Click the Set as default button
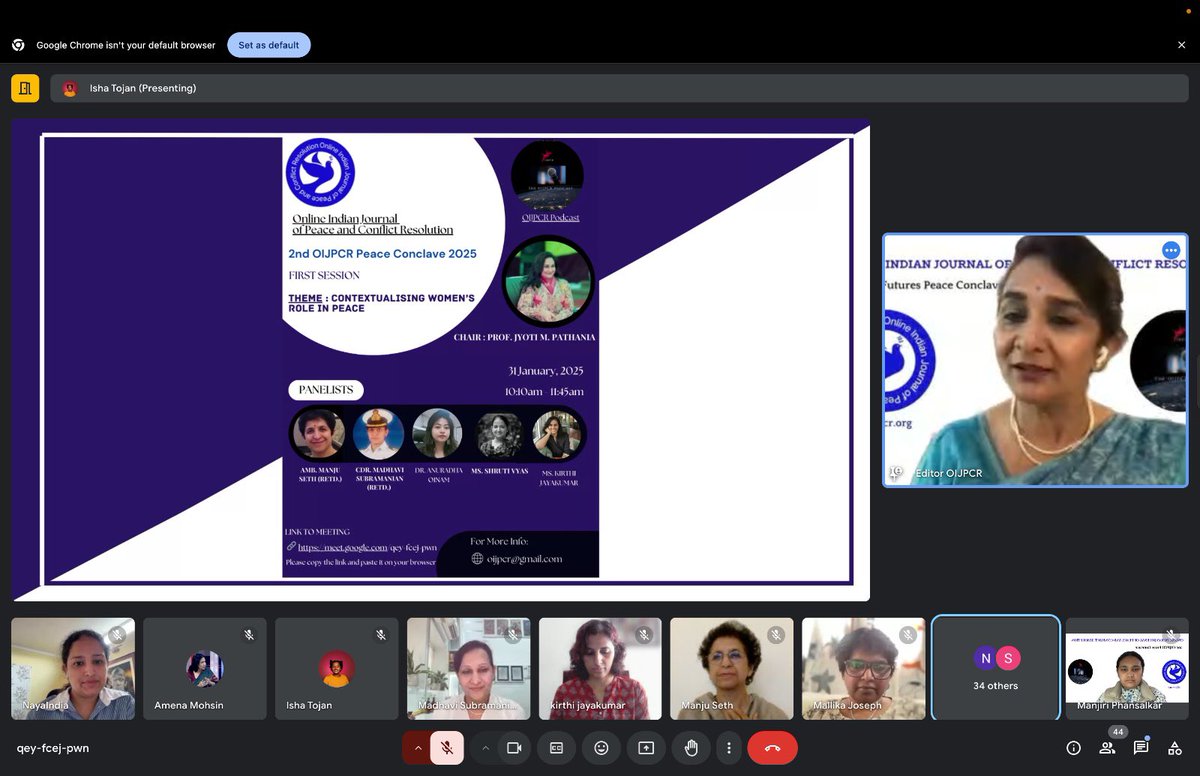The image size is (1200, 776). tap(269, 45)
